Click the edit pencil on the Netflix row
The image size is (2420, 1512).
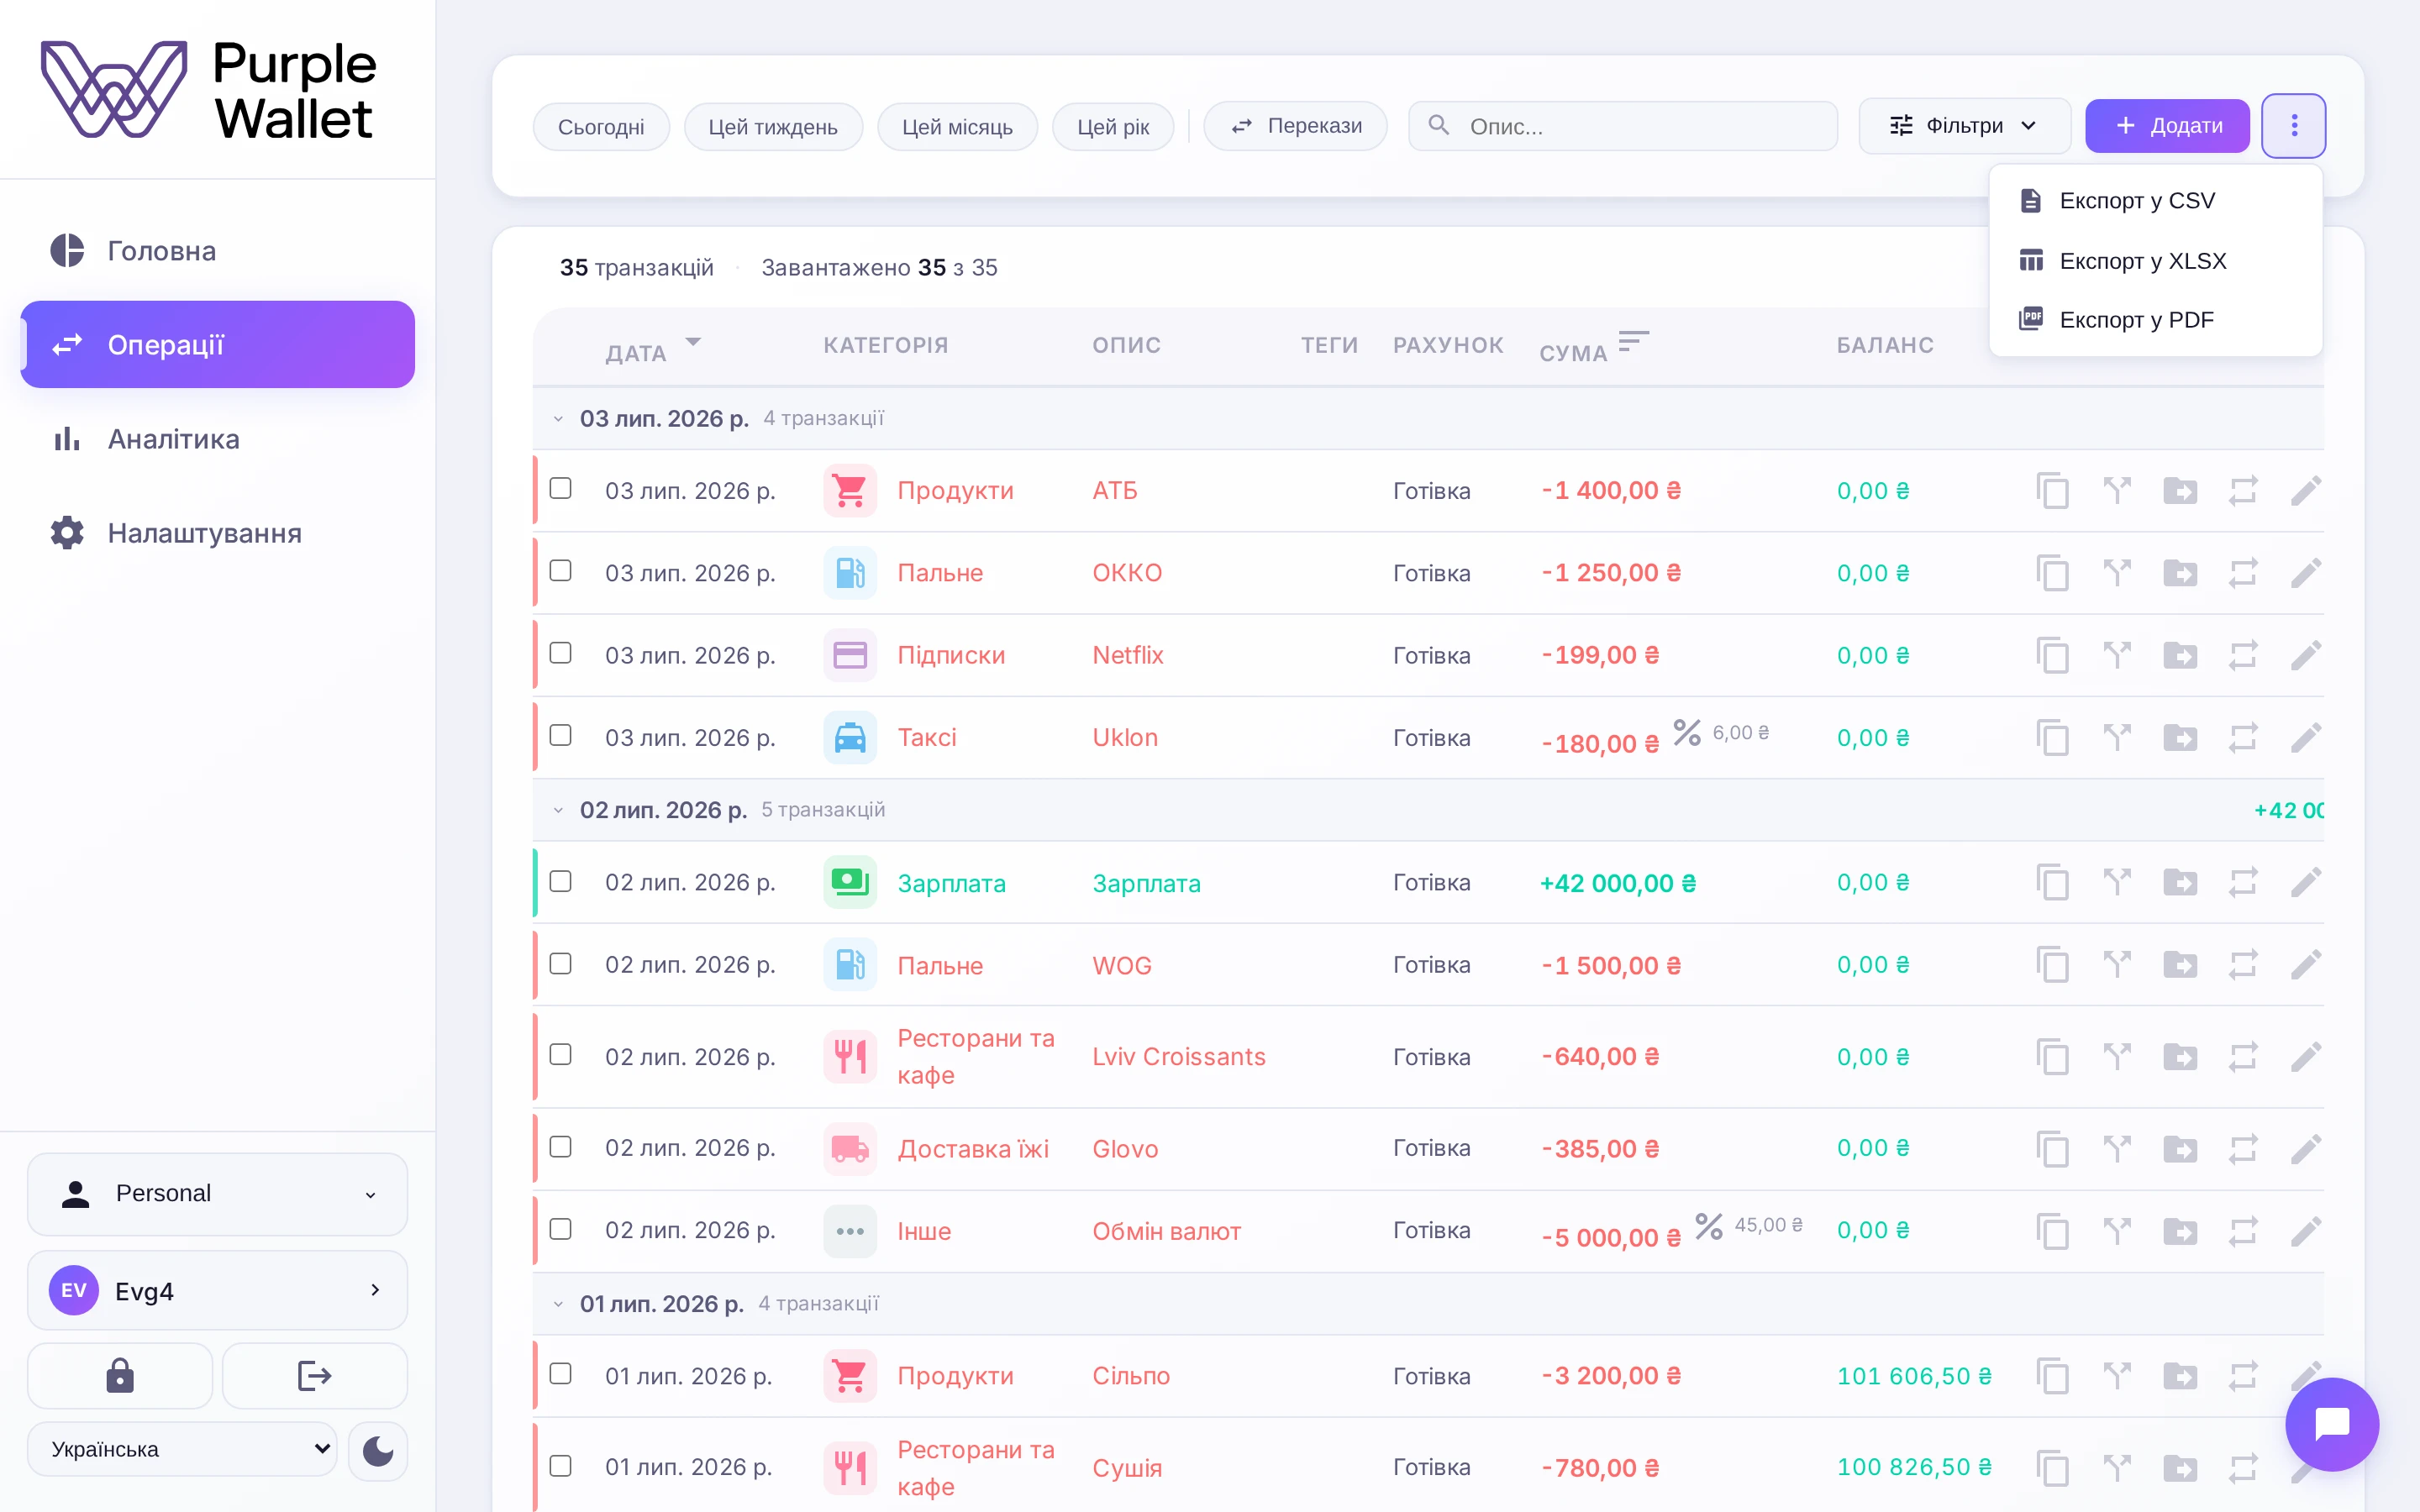2305,655
